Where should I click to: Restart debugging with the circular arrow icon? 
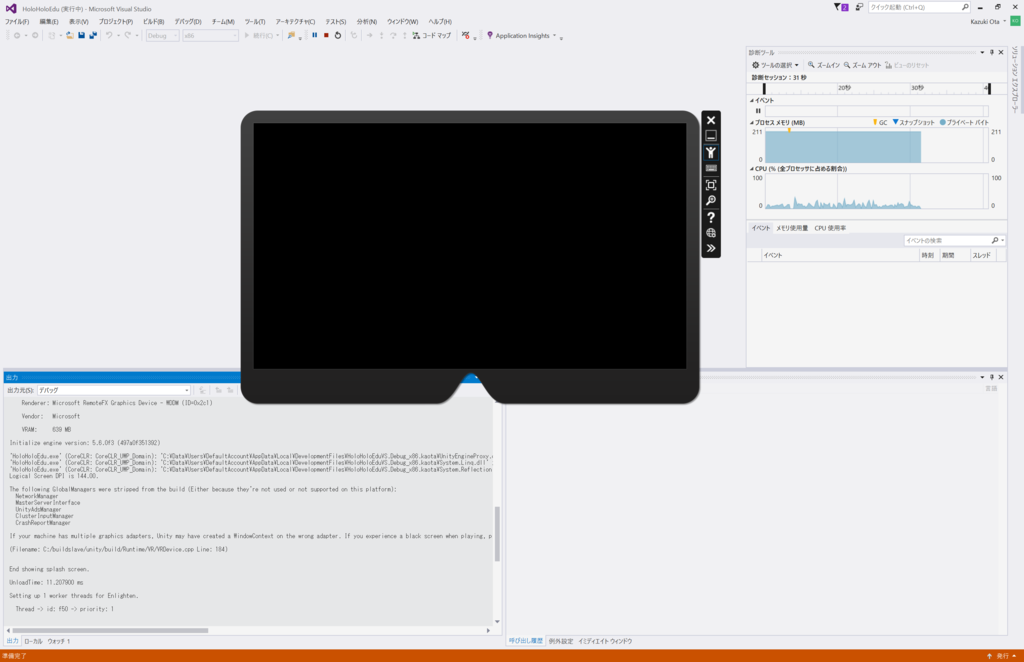click(338, 35)
